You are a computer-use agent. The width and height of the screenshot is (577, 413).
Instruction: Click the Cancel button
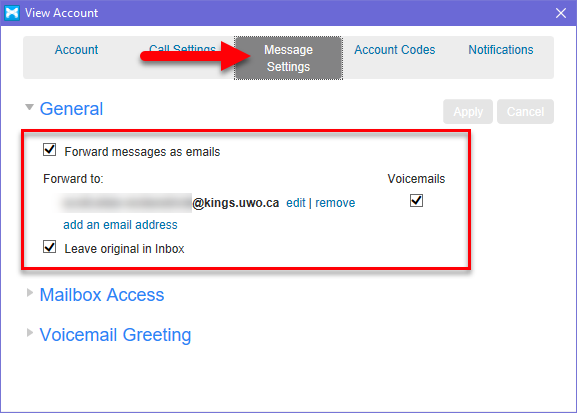(525, 112)
